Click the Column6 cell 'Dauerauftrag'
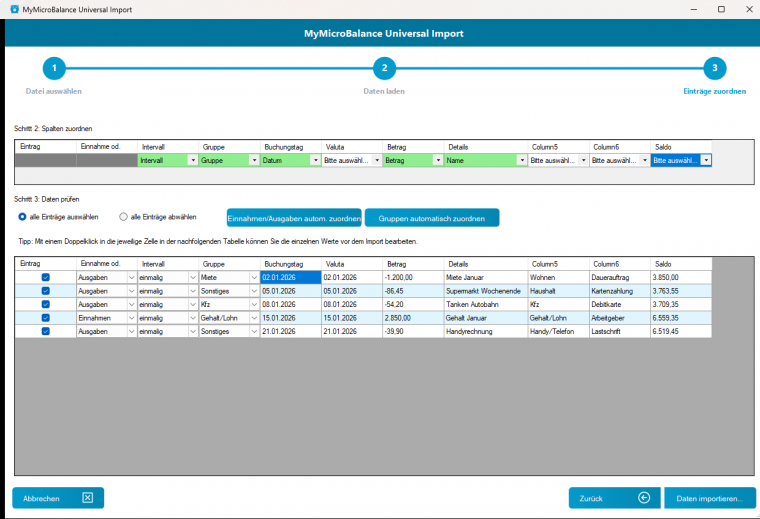The height and width of the screenshot is (519, 760). click(619, 277)
